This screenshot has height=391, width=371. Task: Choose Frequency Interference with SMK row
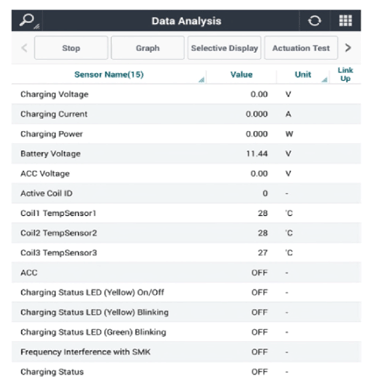(186, 352)
